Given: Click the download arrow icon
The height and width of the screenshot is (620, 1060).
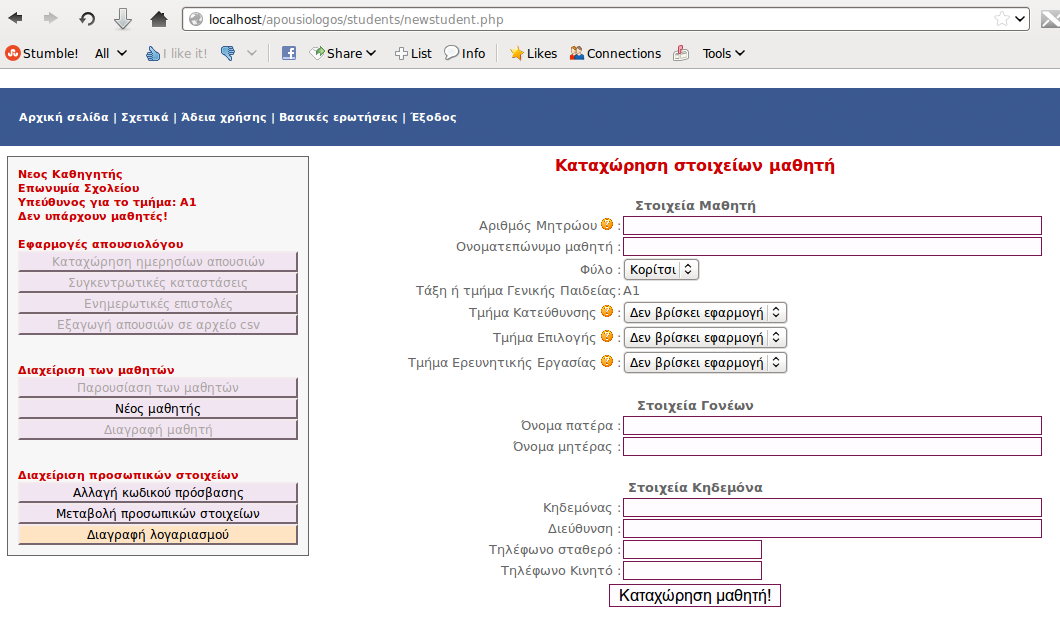Looking at the screenshot, I should click(x=124, y=17).
